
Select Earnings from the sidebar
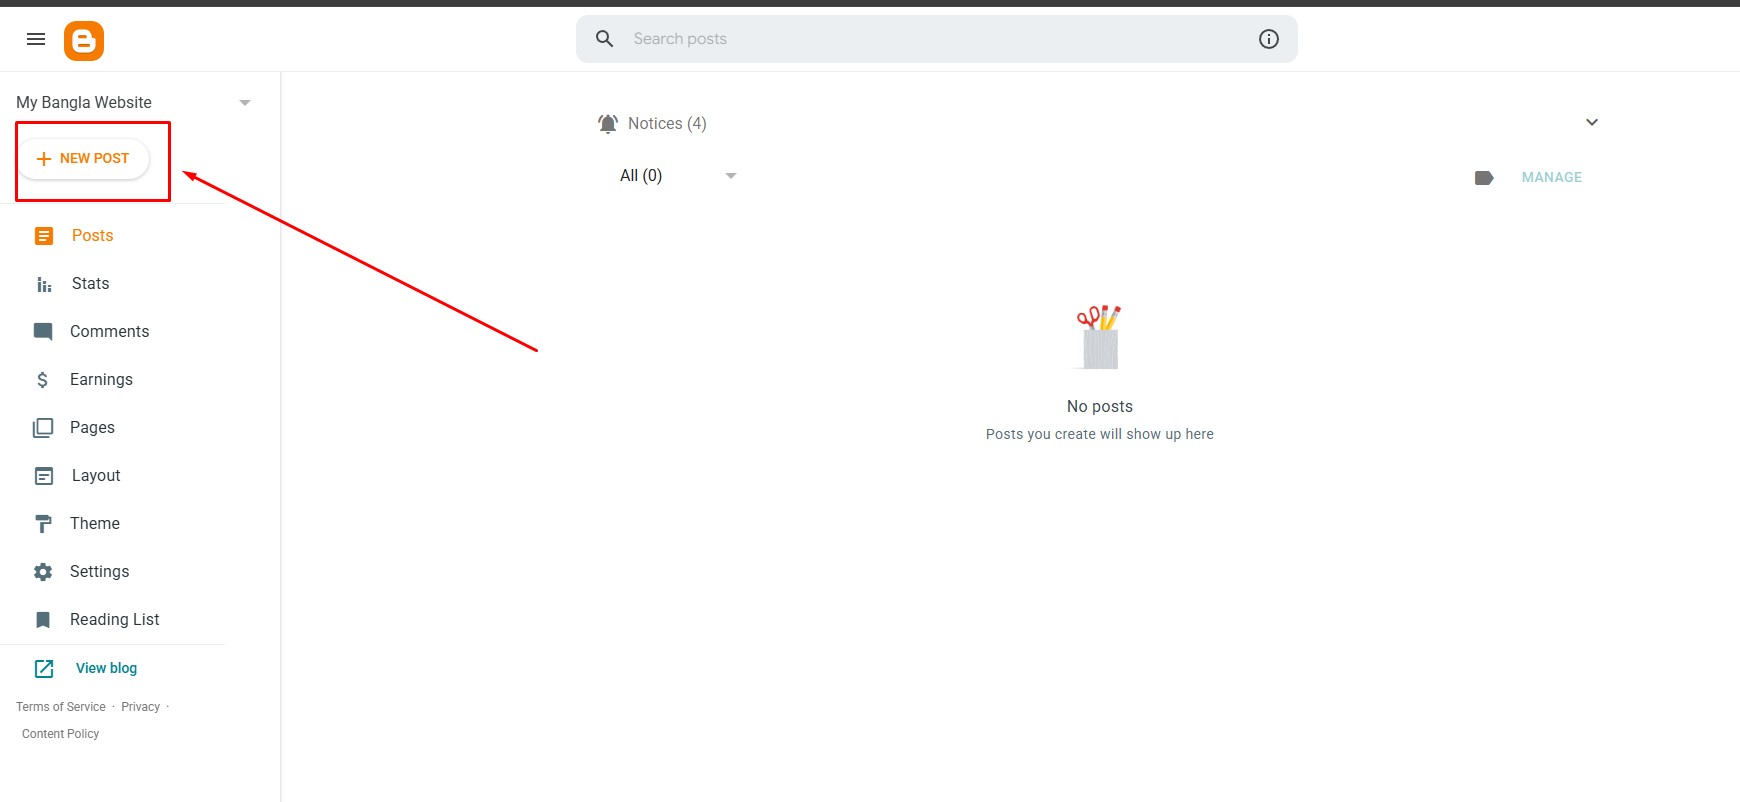101,380
